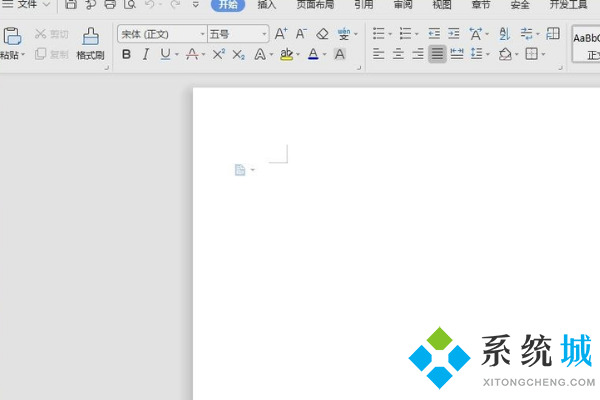Toggle italic formatting

pyautogui.click(x=145, y=54)
